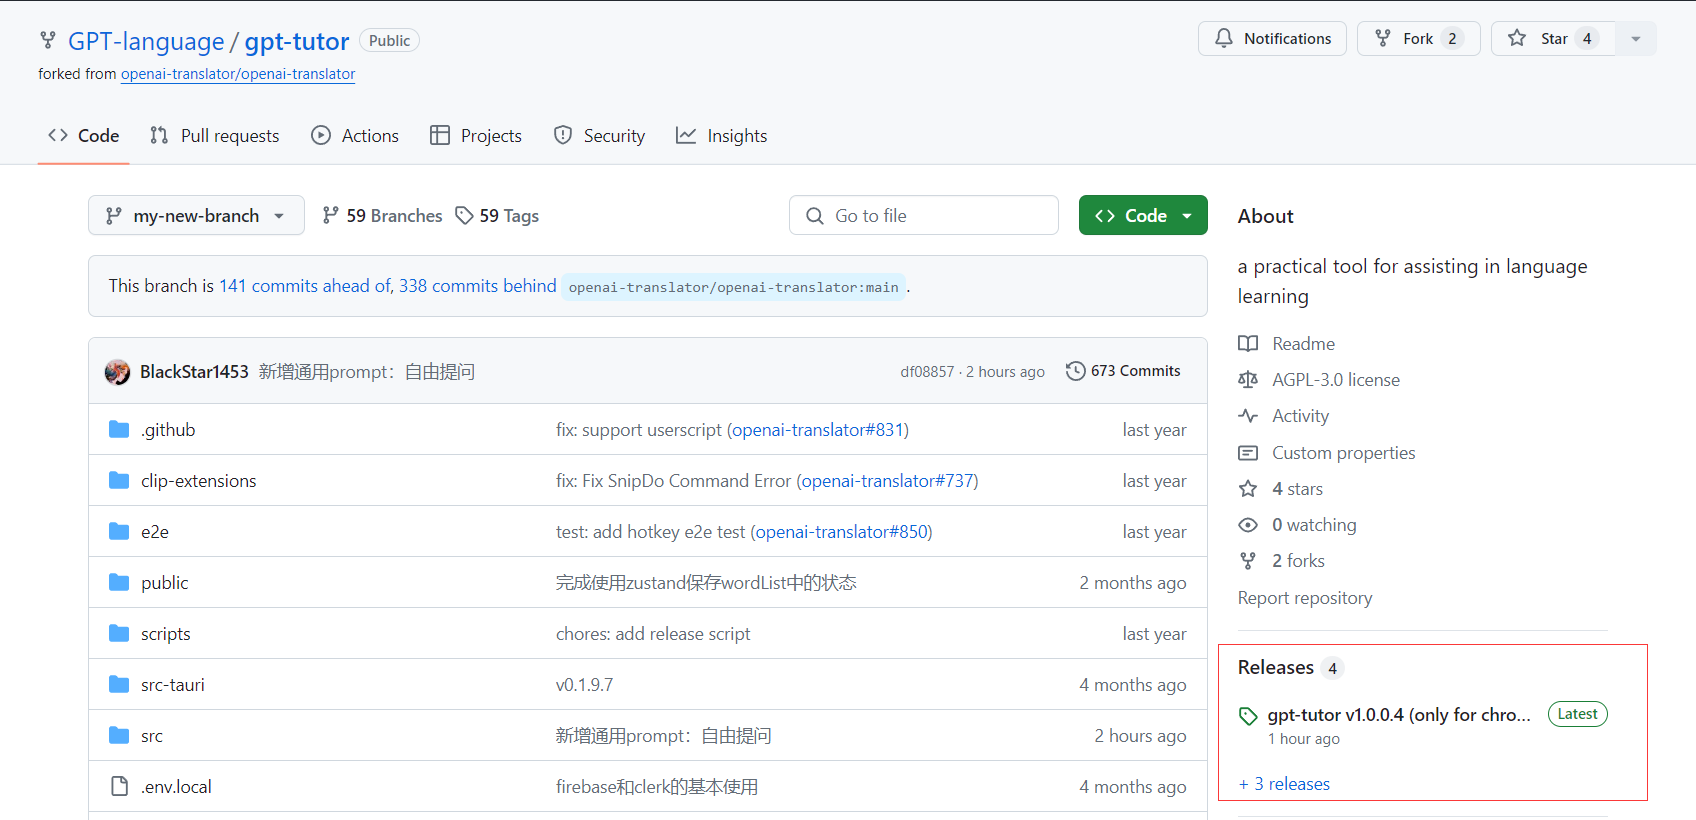Open the clip-extensions folder
The image size is (1696, 820).
pos(198,481)
